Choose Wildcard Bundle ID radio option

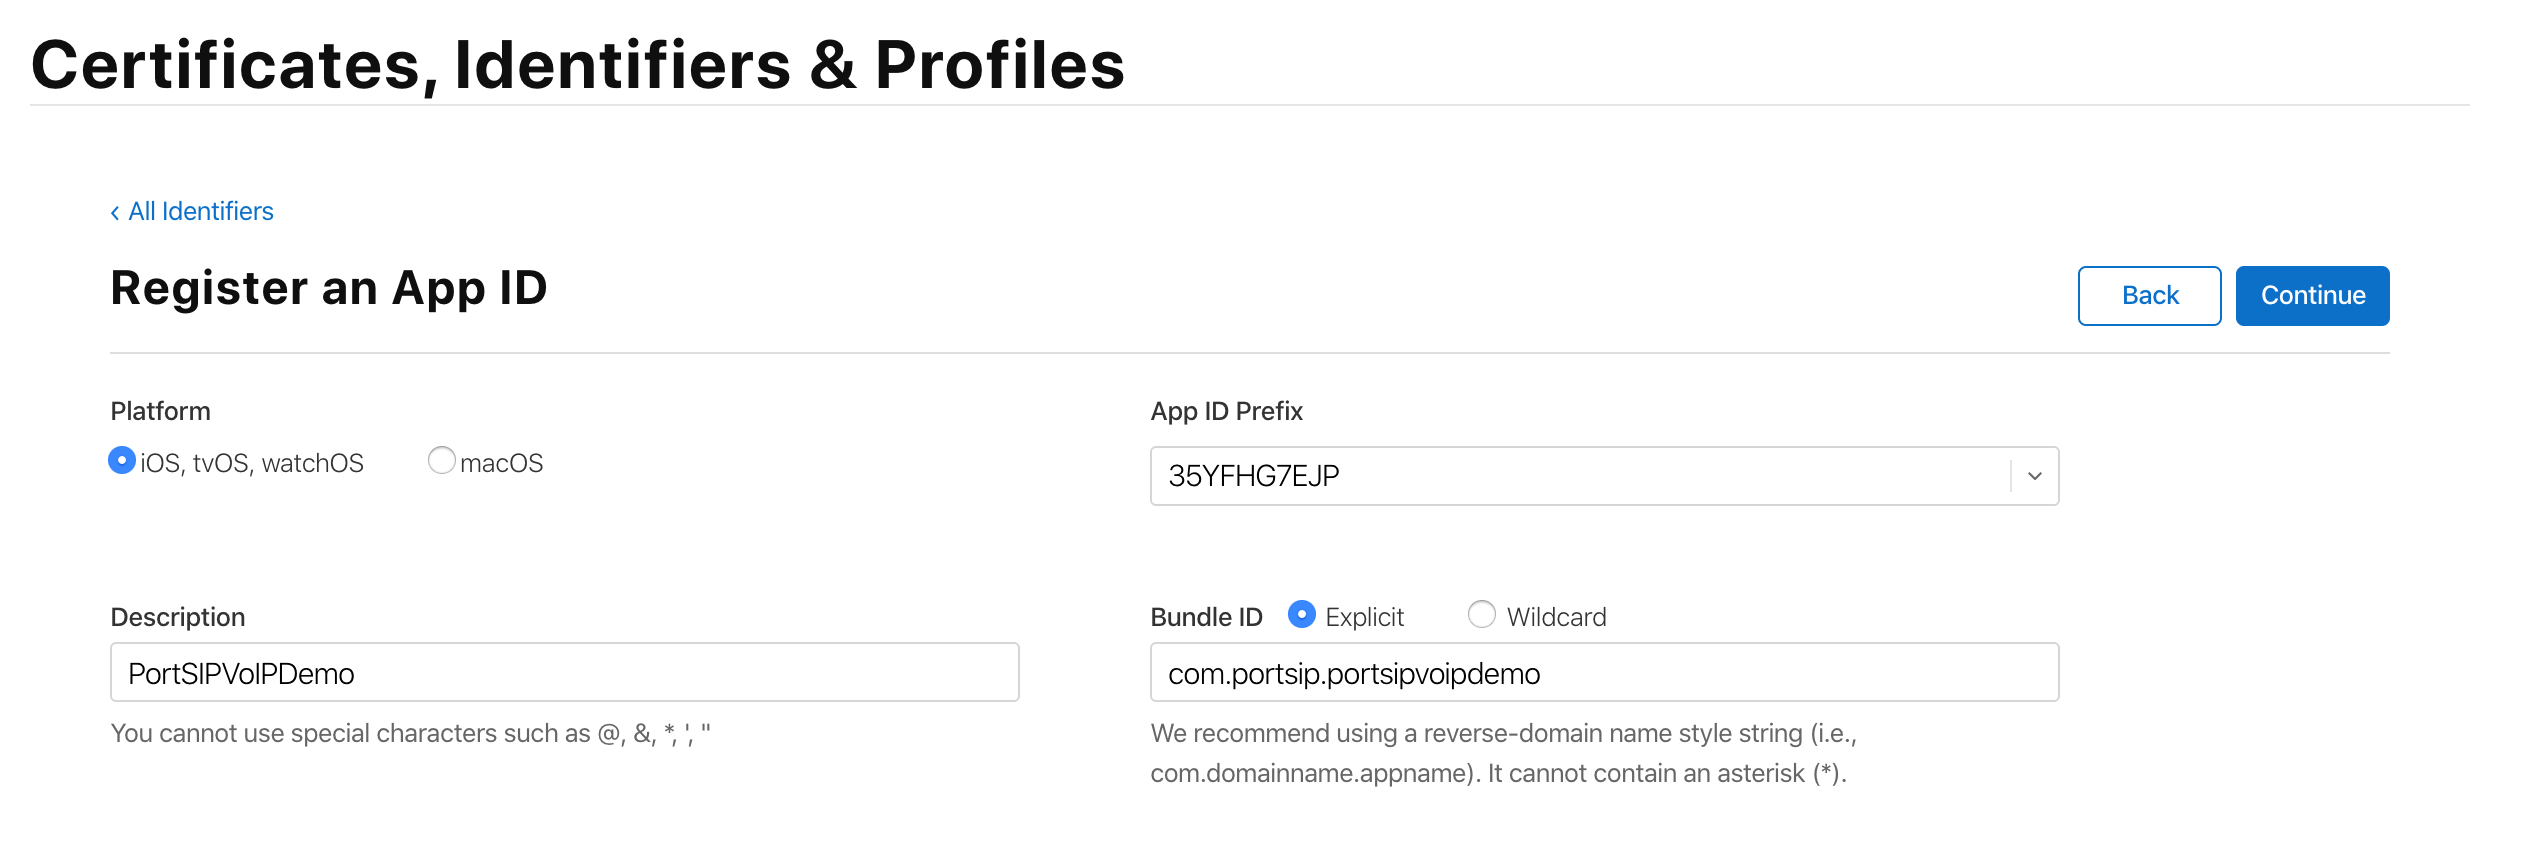(1481, 614)
